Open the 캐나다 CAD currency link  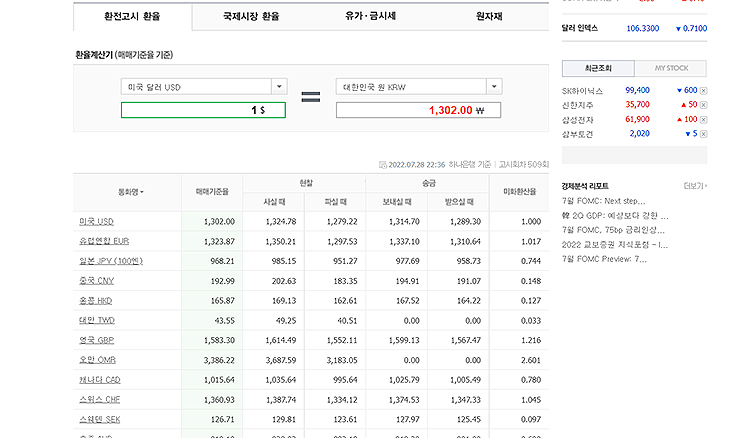click(x=100, y=380)
